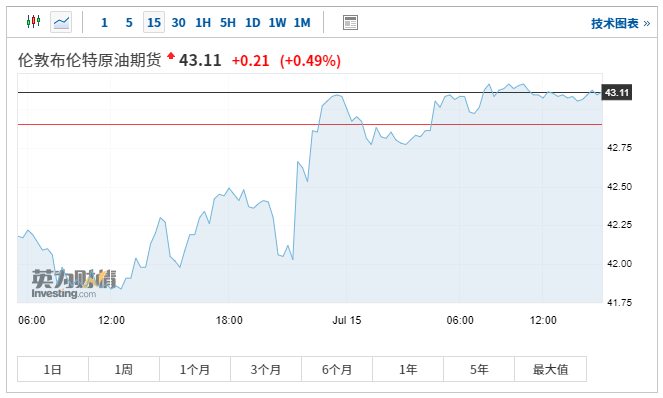The width and height of the screenshot is (663, 398).
Task: Show the 1周 time range
Action: [x=124, y=369]
